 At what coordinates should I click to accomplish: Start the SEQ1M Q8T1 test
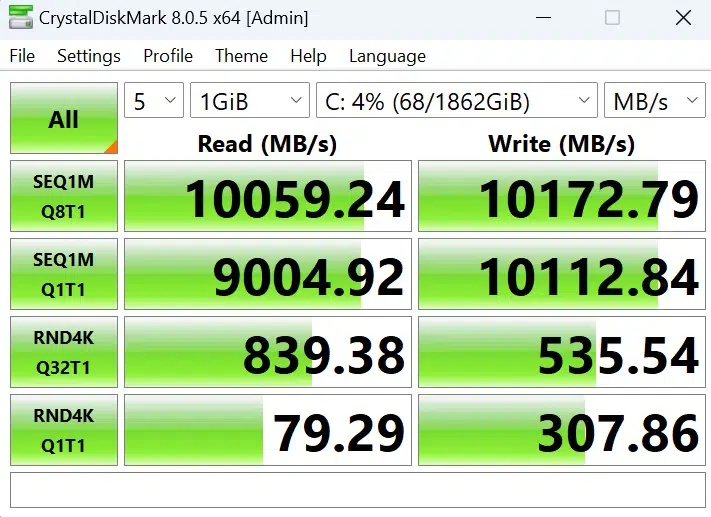[64, 196]
